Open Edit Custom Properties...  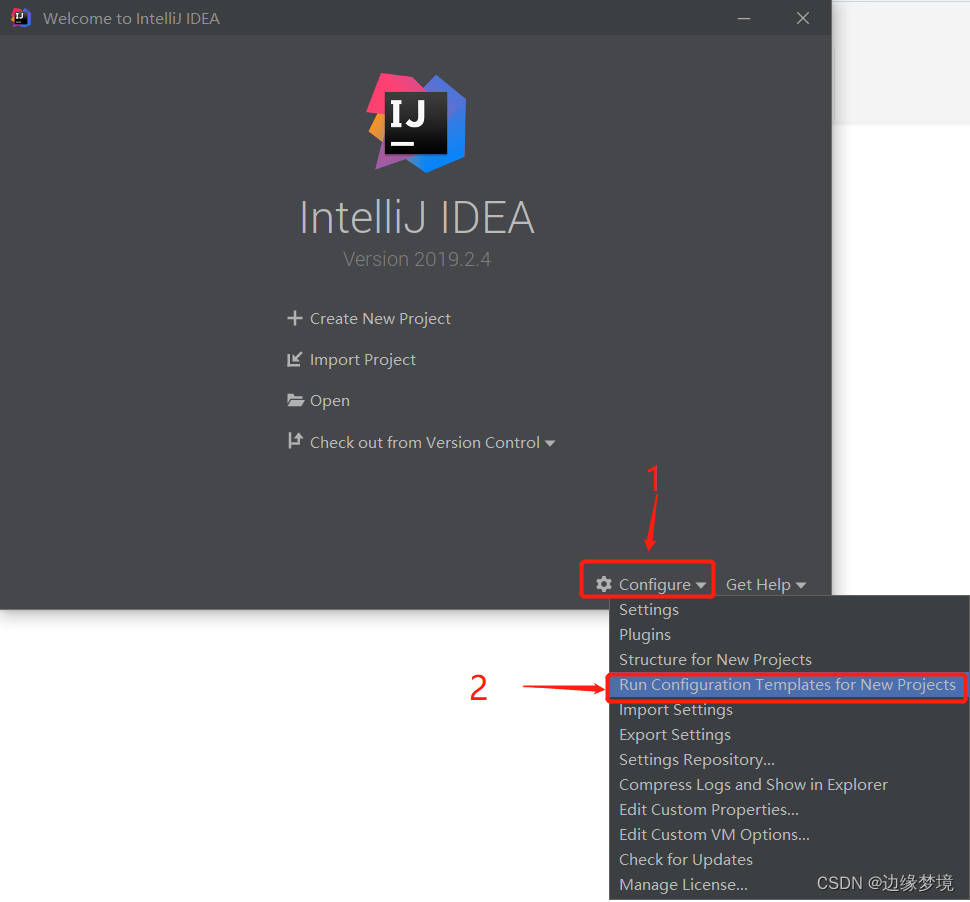pyautogui.click(x=788, y=810)
